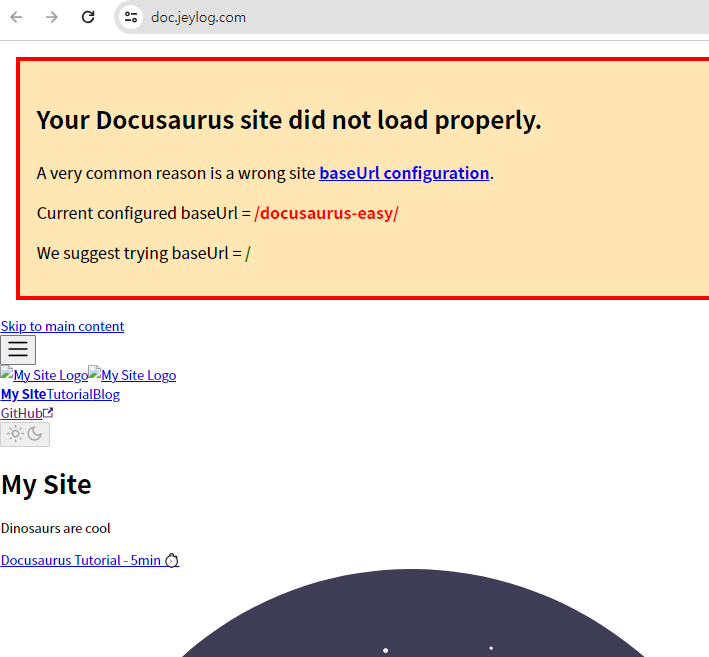The width and height of the screenshot is (709, 657).
Task: Click the dark dinosaur illustration image
Action: click(x=413, y=613)
